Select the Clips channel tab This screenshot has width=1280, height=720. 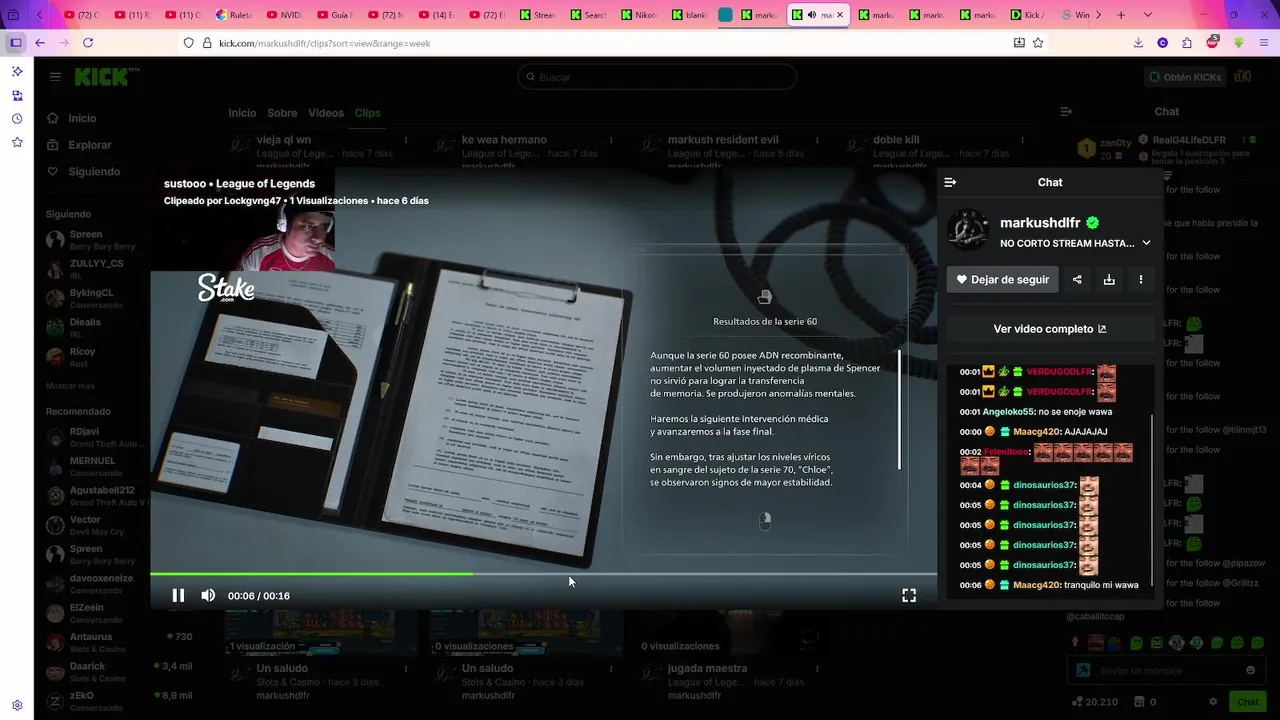[367, 113]
